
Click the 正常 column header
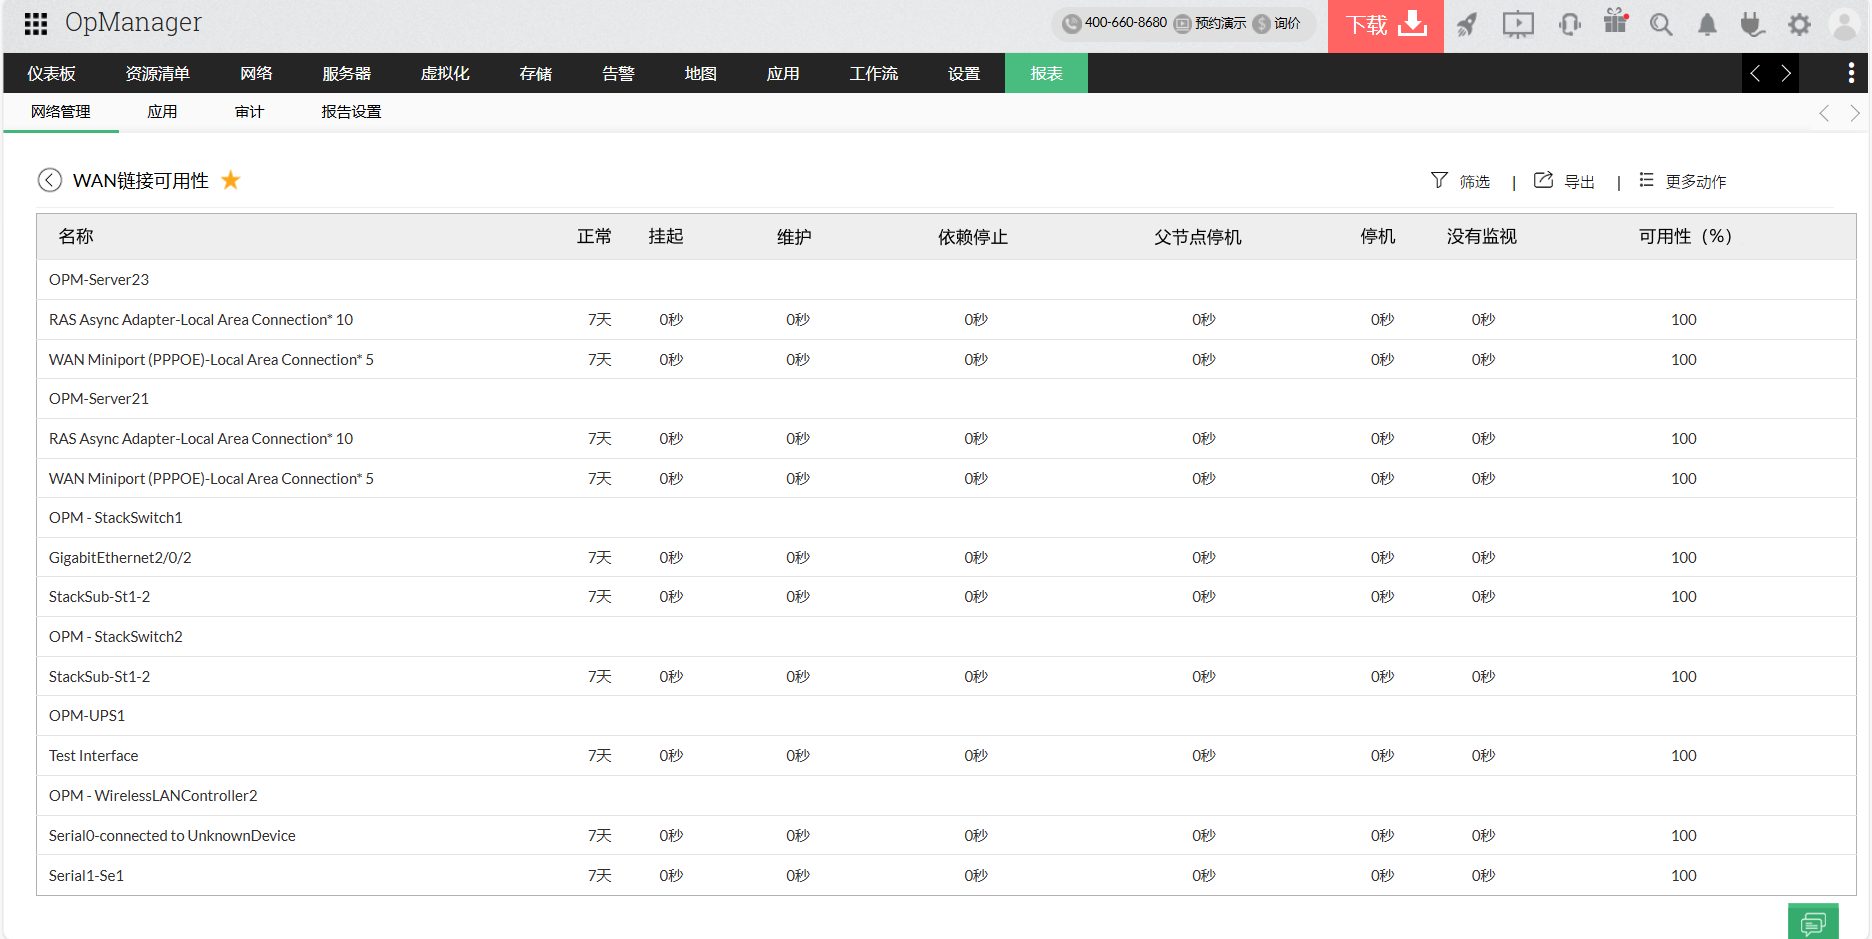(594, 236)
